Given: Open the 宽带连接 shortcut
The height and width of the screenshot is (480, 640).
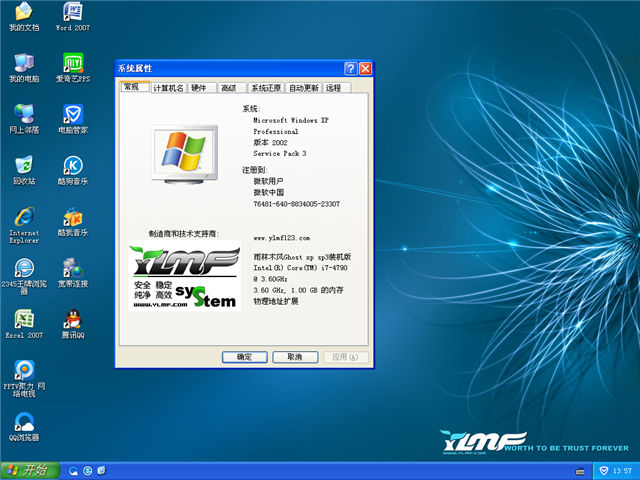Looking at the screenshot, I should coord(73,273).
